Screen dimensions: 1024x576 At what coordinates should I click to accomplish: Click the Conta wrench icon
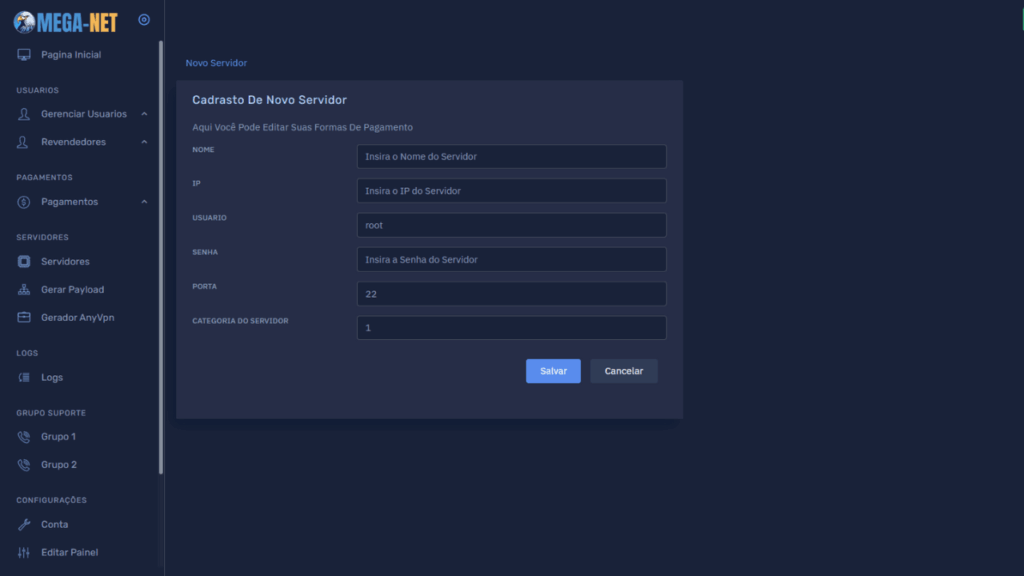pyautogui.click(x=24, y=524)
